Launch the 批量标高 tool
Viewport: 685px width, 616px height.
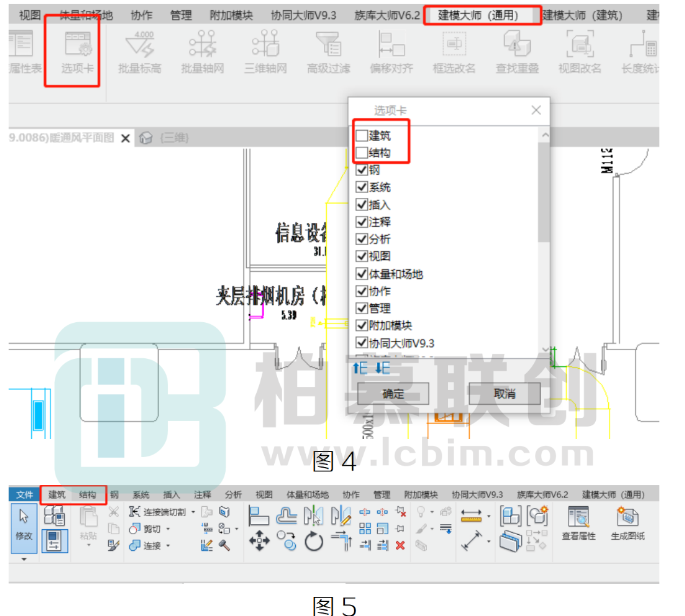140,52
